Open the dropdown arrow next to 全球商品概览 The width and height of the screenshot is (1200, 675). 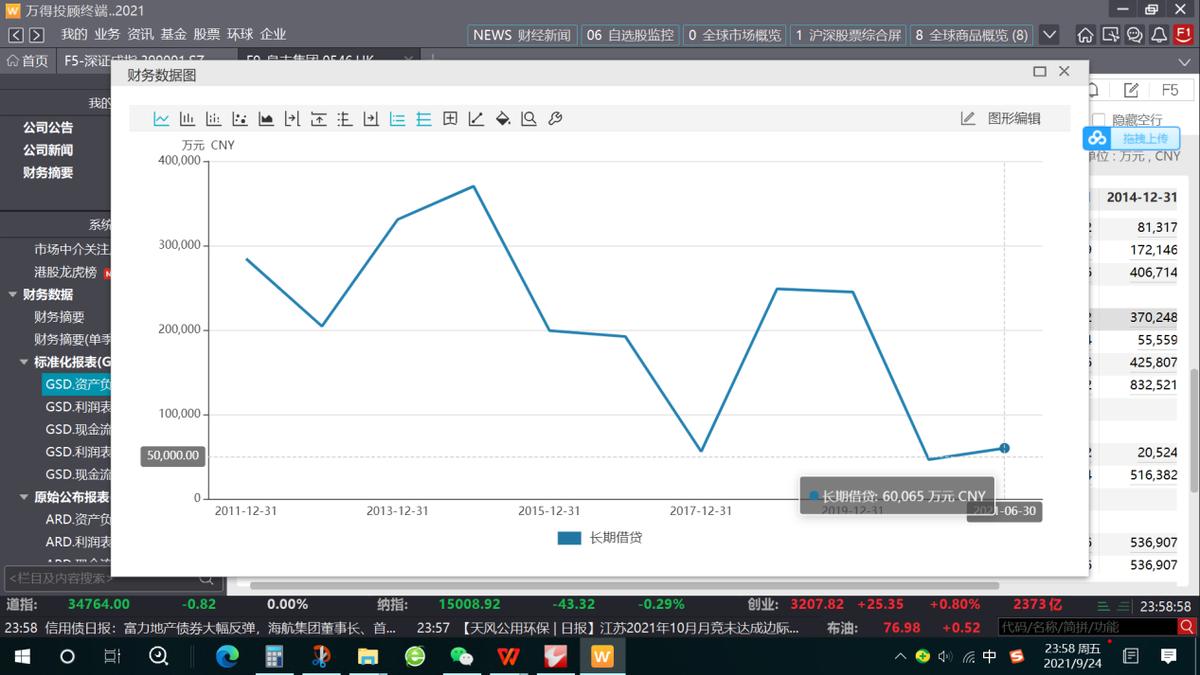tap(1049, 35)
